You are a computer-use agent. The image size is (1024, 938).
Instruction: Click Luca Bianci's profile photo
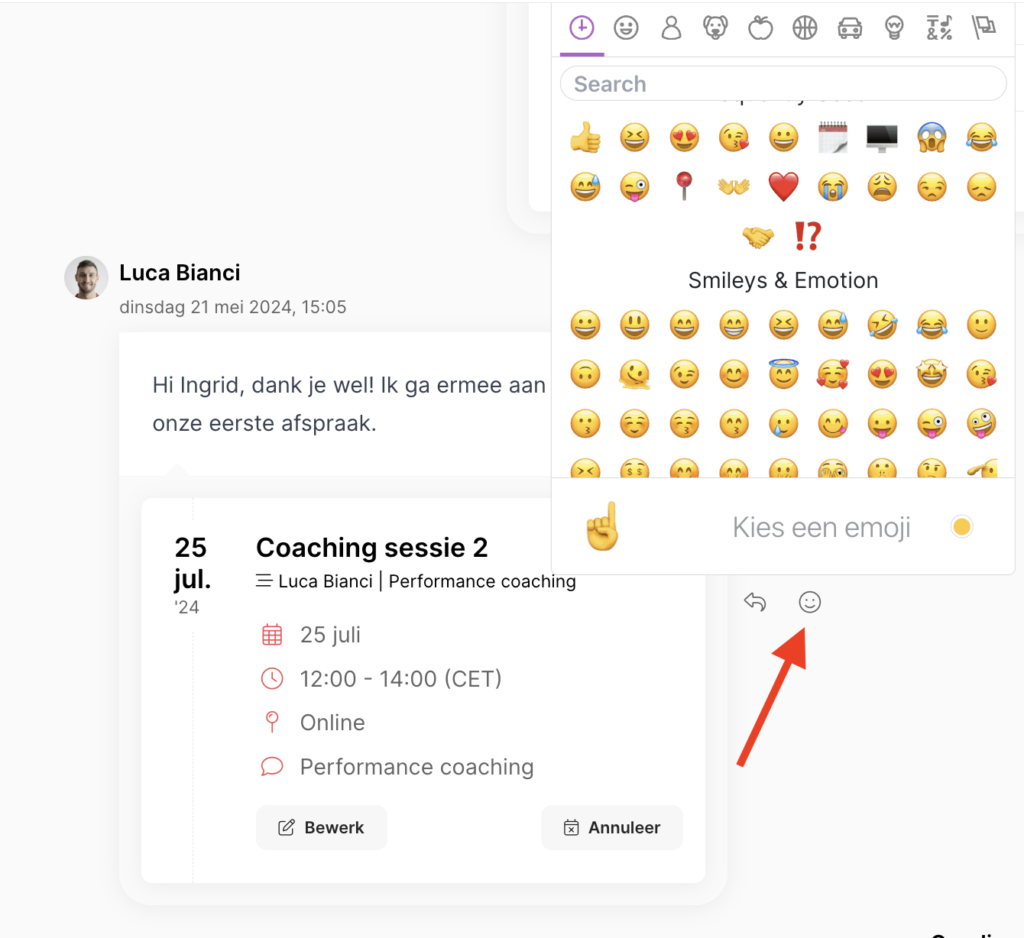tap(86, 278)
